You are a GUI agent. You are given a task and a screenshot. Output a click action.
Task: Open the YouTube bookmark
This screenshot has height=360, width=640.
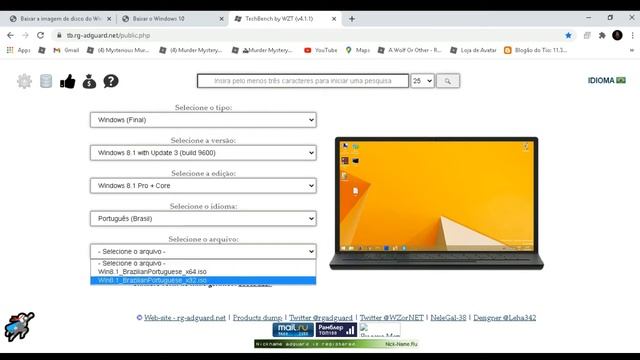point(321,50)
